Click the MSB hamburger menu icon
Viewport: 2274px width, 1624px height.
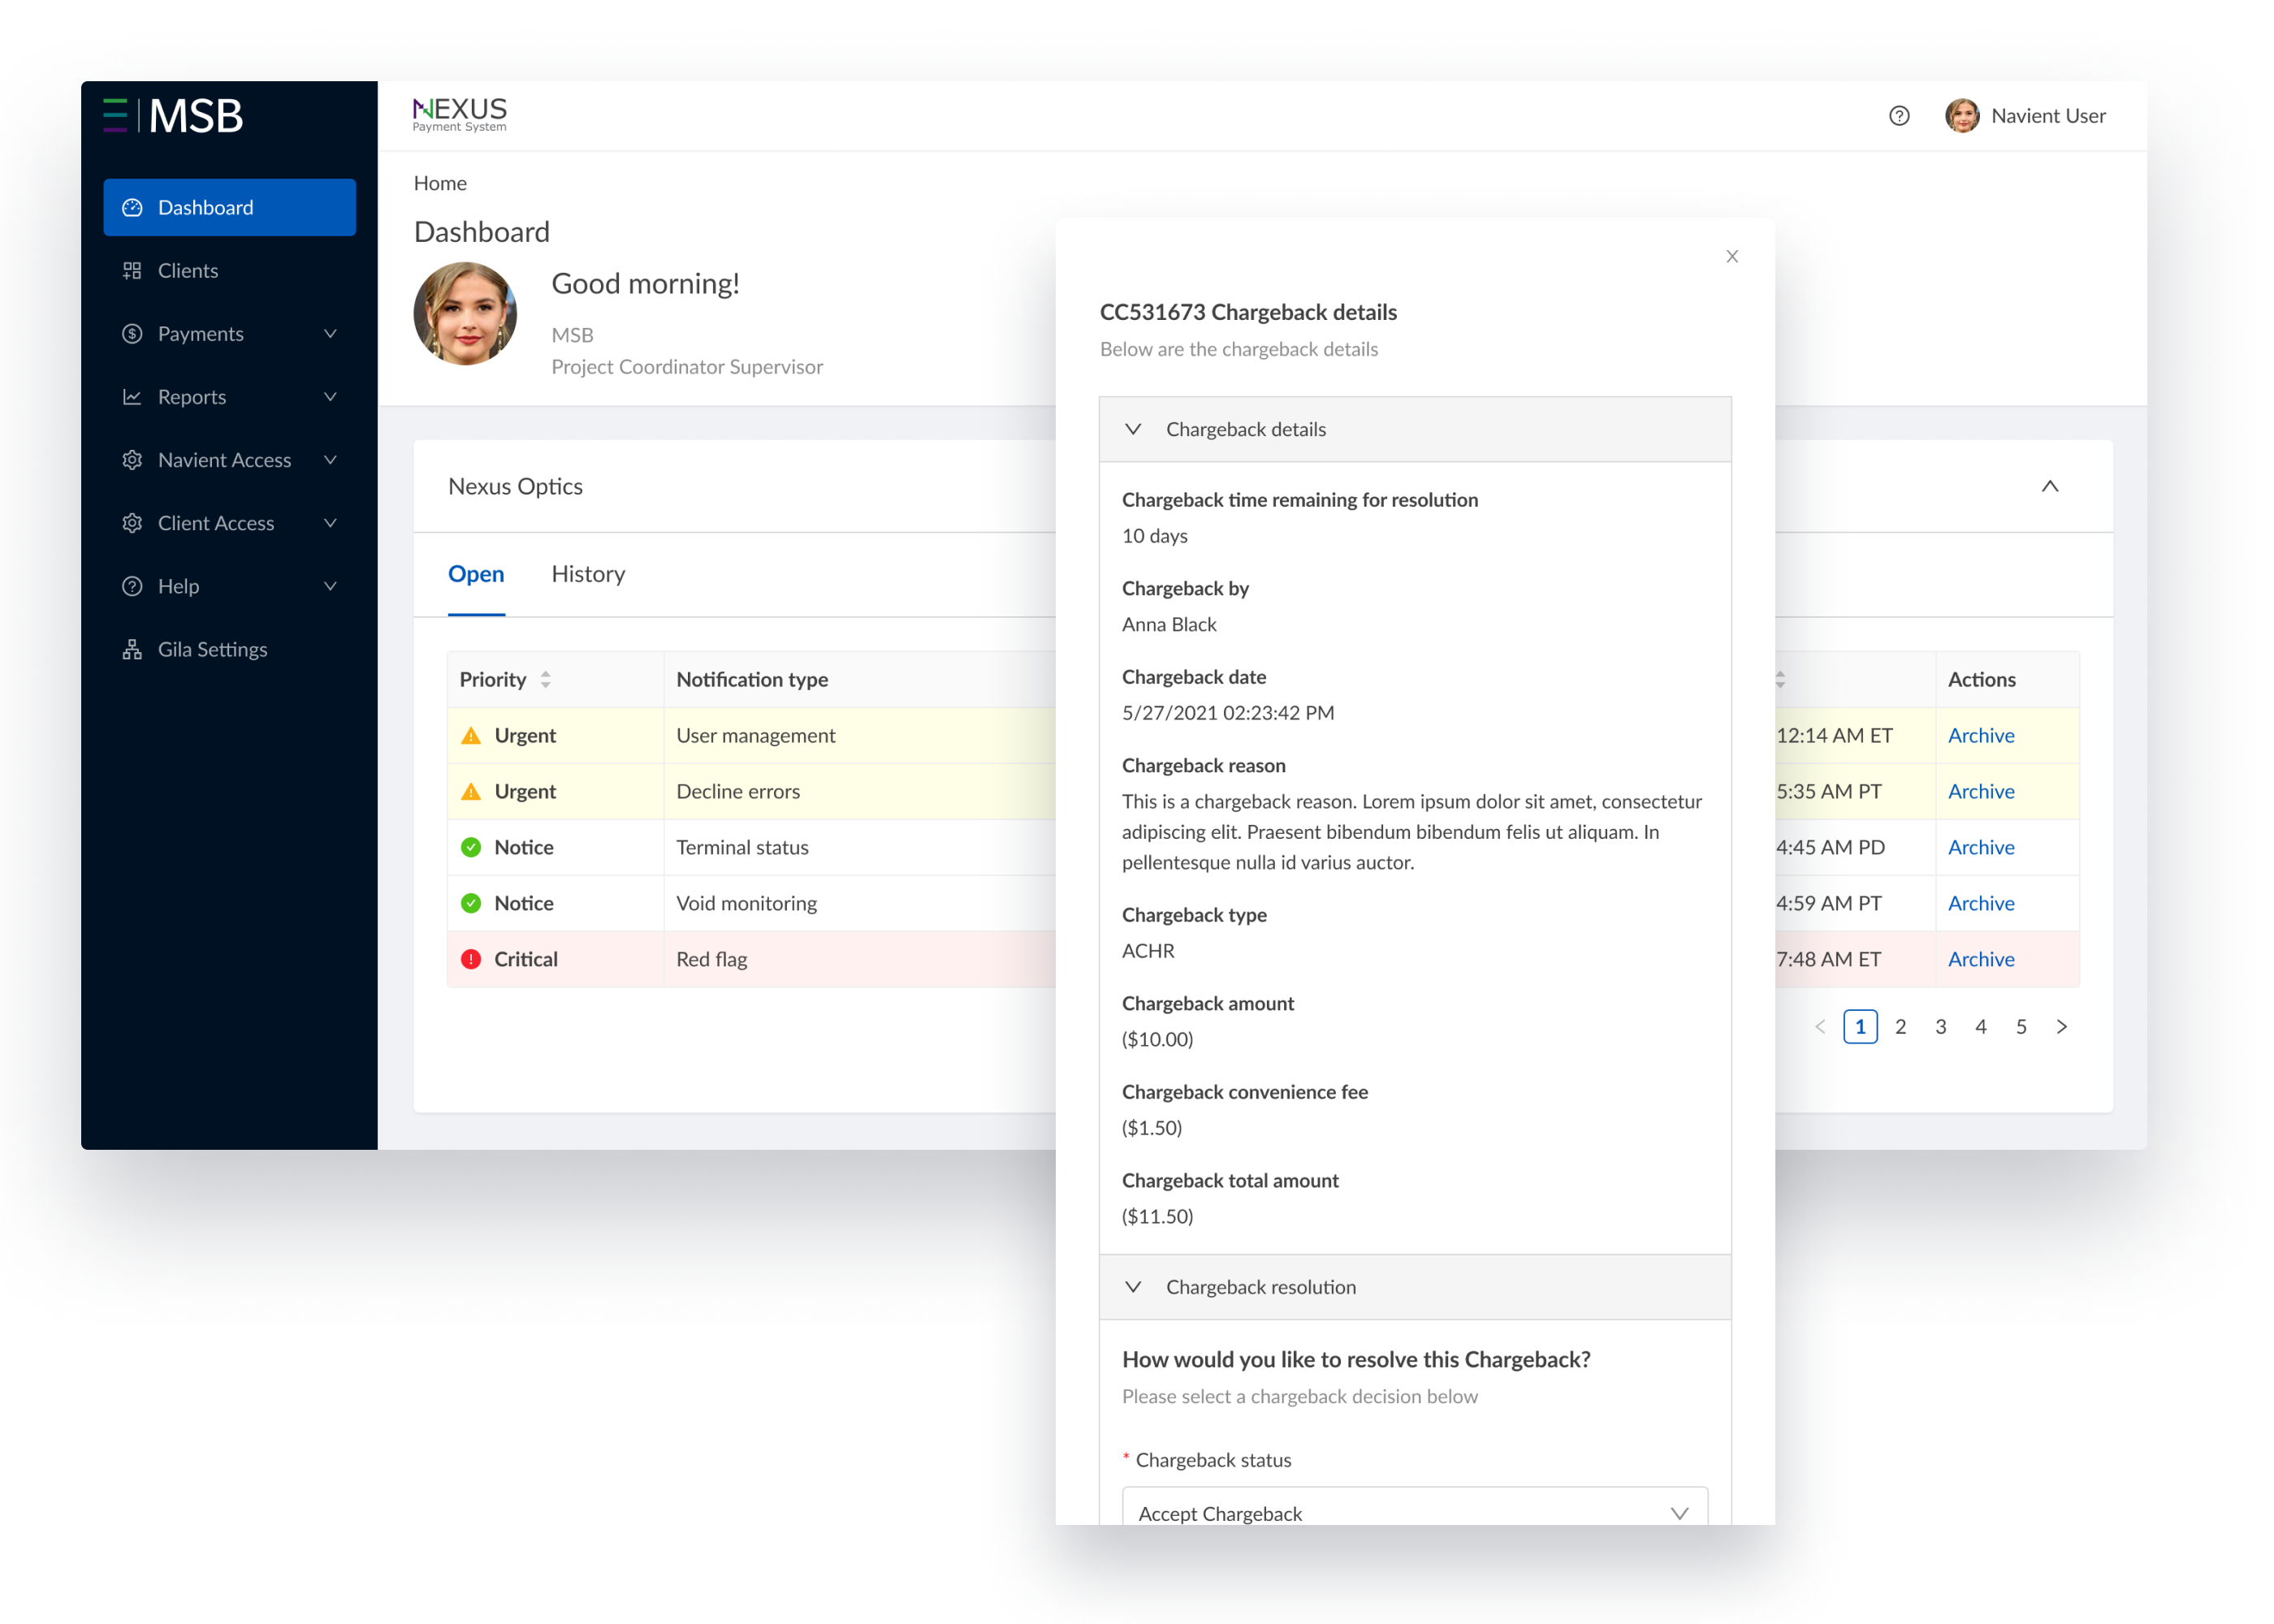pos(115,116)
